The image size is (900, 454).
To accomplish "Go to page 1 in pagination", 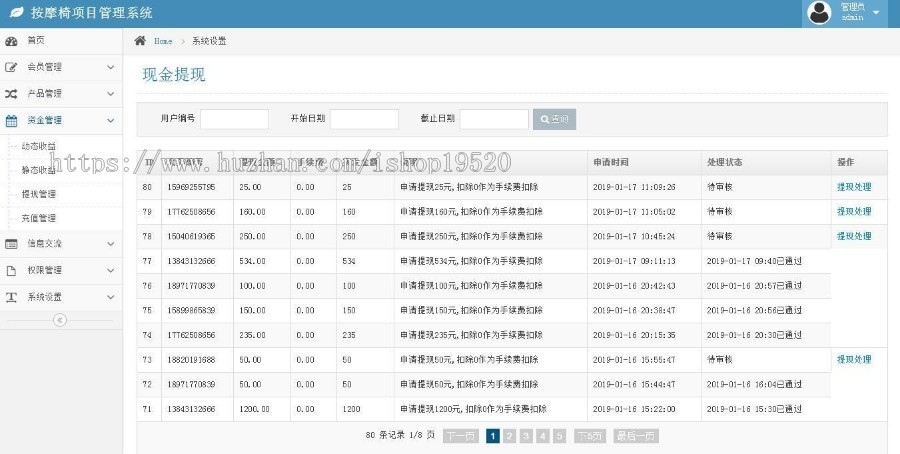I will 492,436.
